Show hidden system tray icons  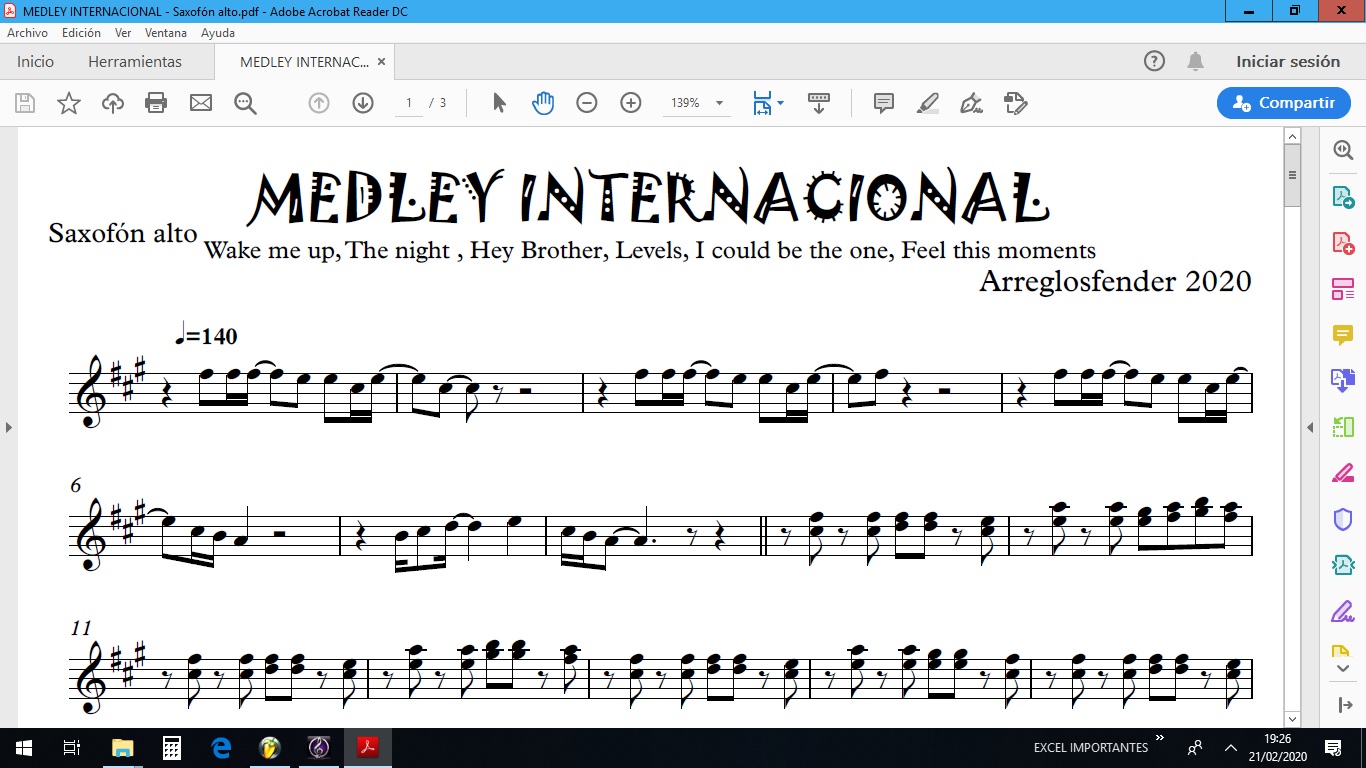[x=1229, y=748]
